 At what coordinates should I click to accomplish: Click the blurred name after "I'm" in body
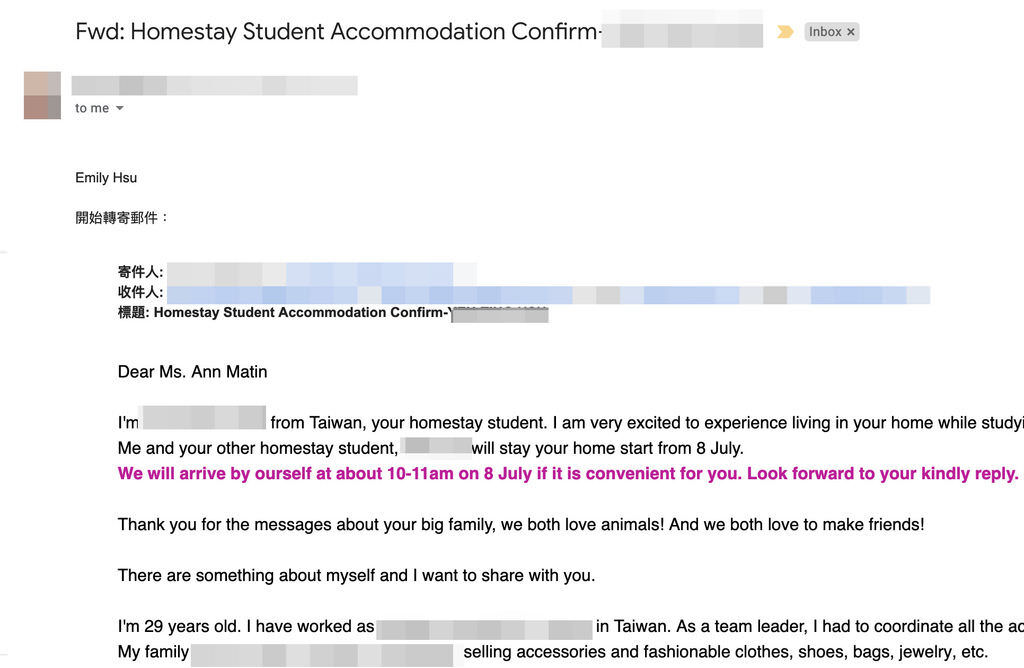[204, 417]
